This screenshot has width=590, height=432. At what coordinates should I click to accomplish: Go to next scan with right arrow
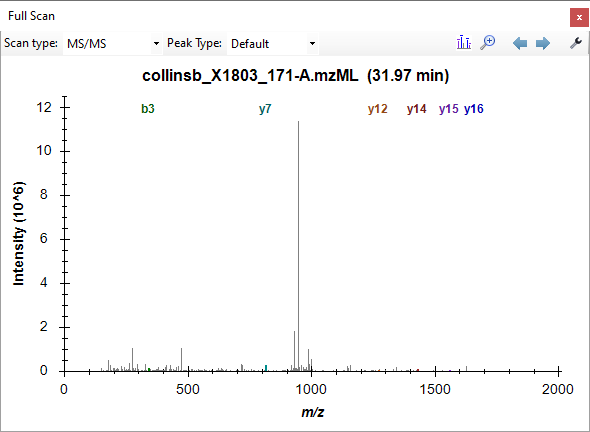pos(543,43)
